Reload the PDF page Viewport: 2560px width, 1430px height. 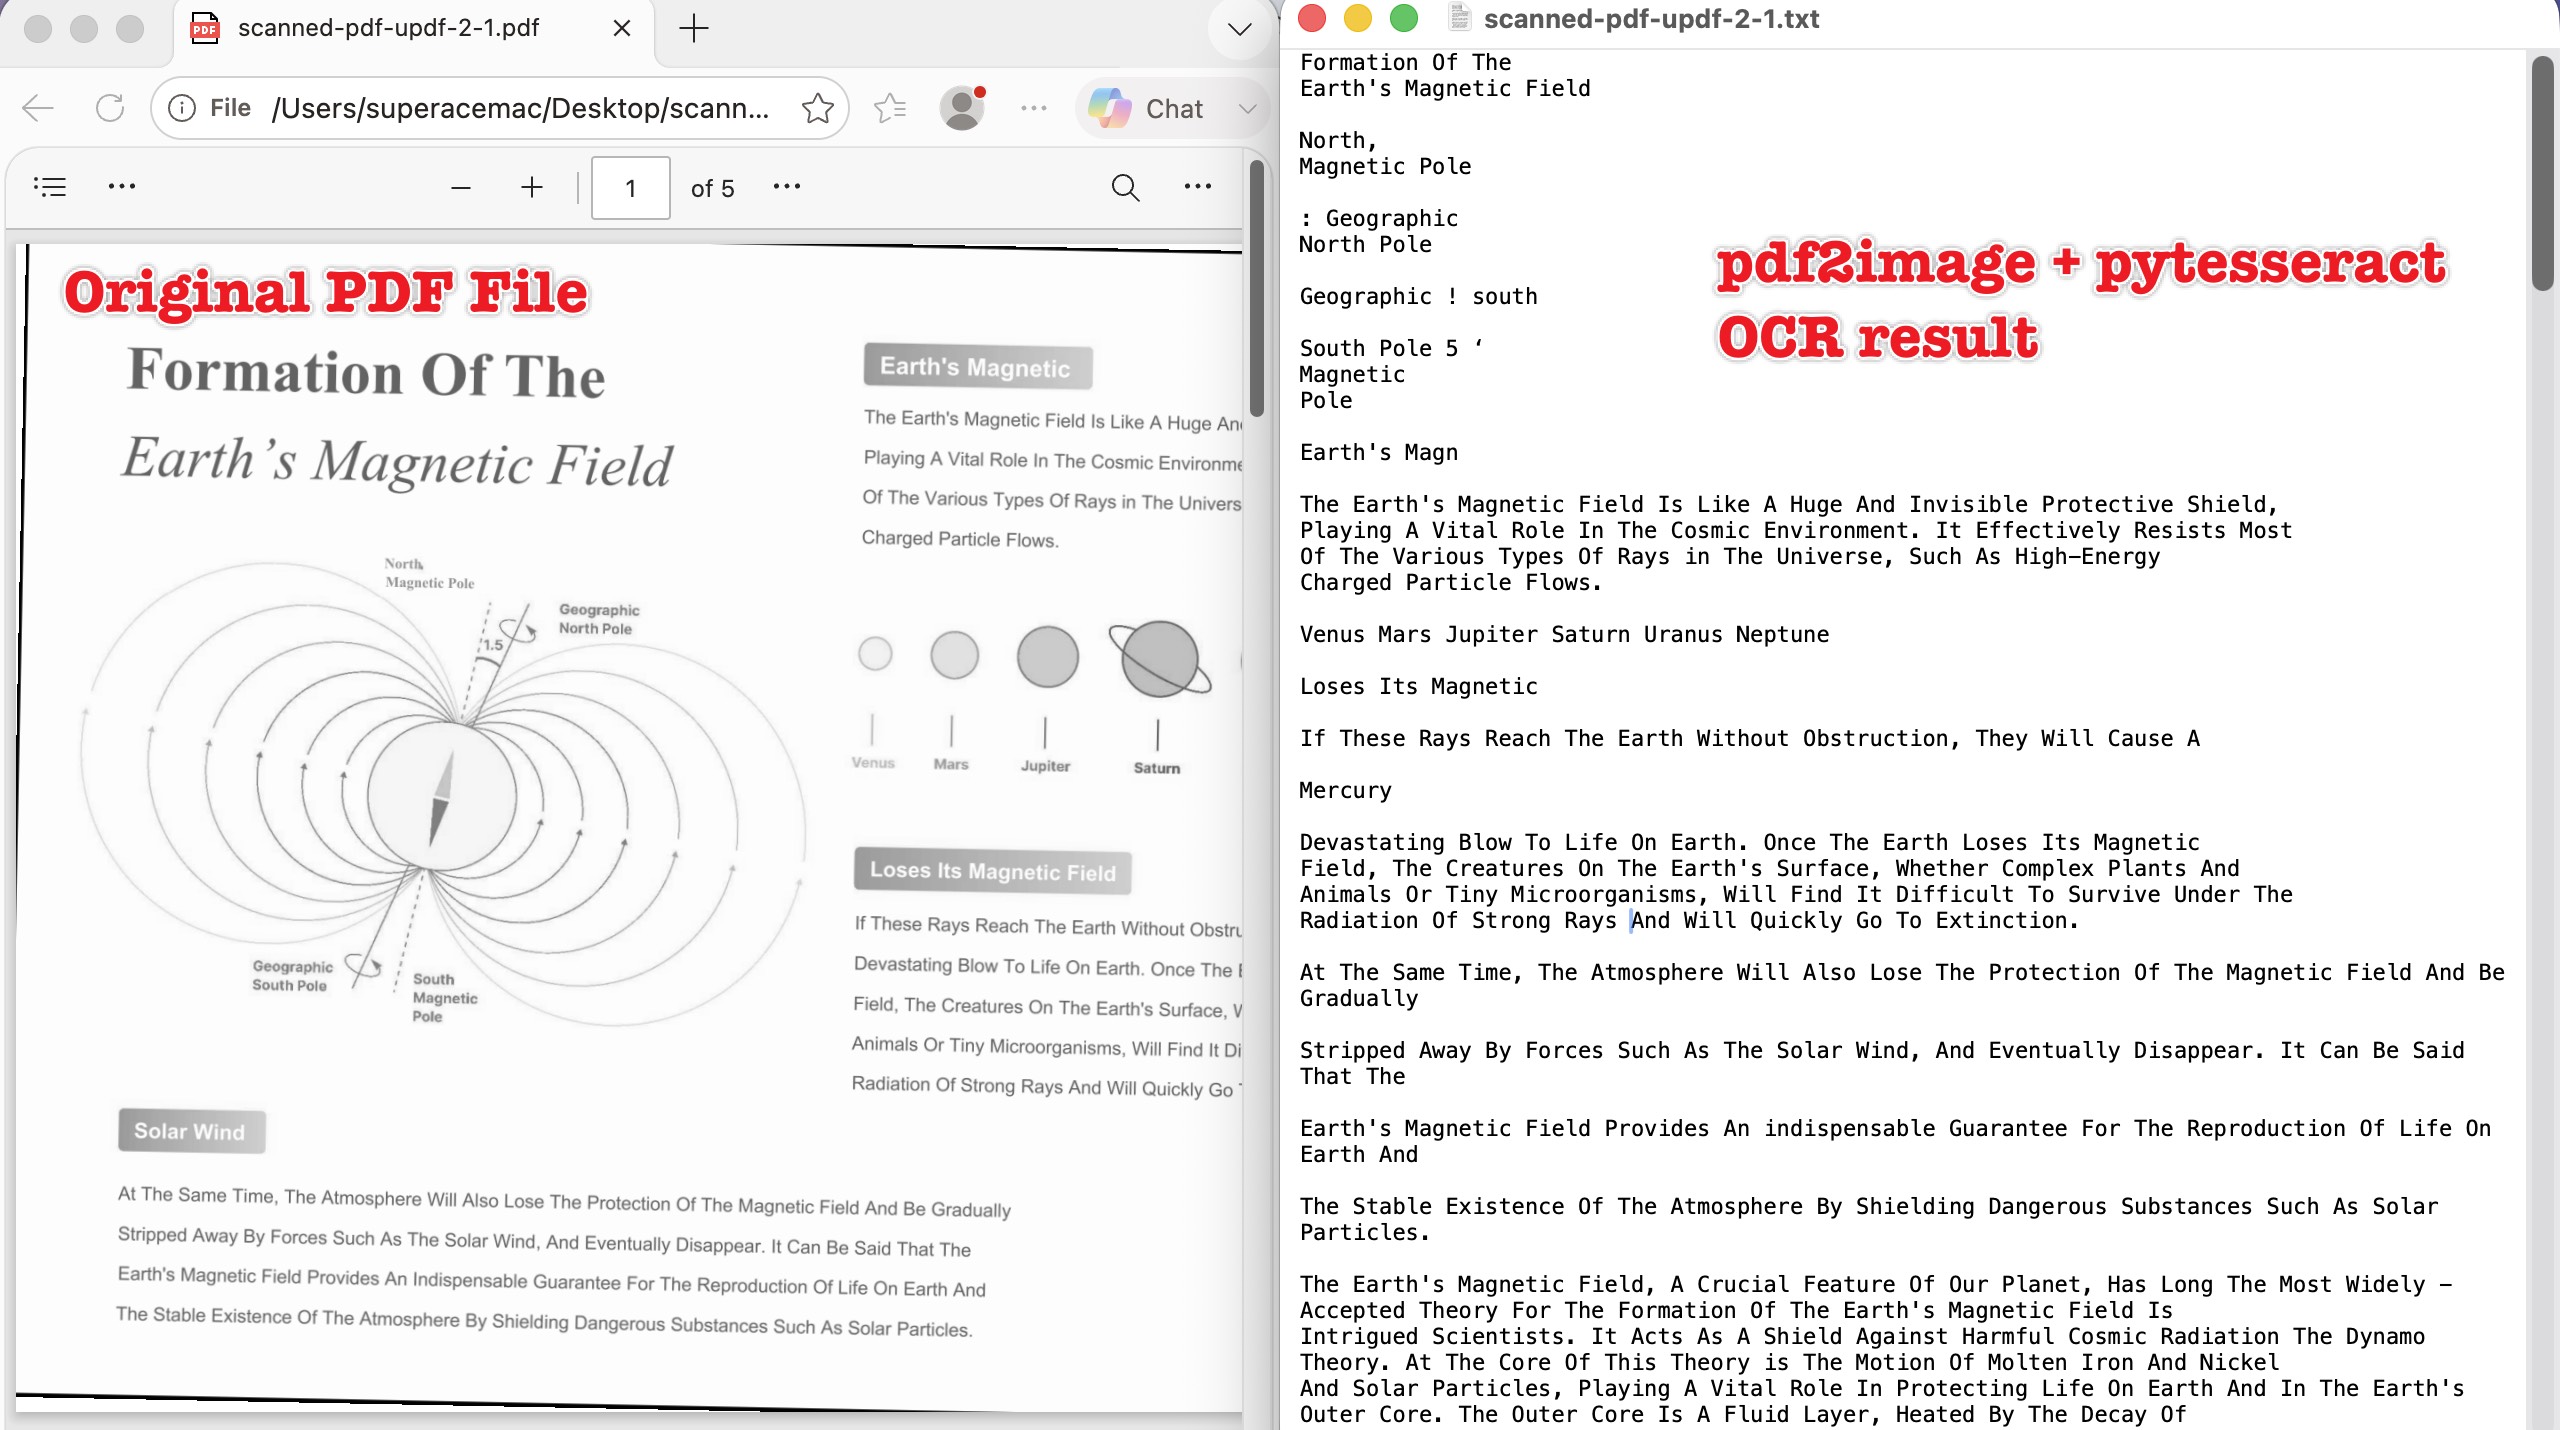tap(110, 108)
